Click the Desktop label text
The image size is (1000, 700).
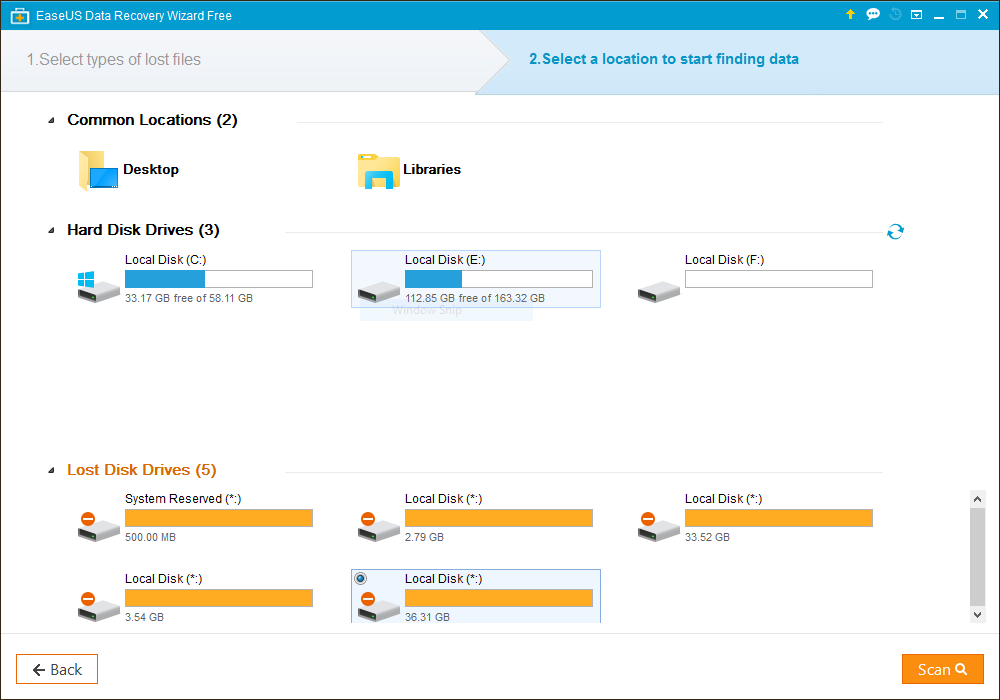coord(151,170)
